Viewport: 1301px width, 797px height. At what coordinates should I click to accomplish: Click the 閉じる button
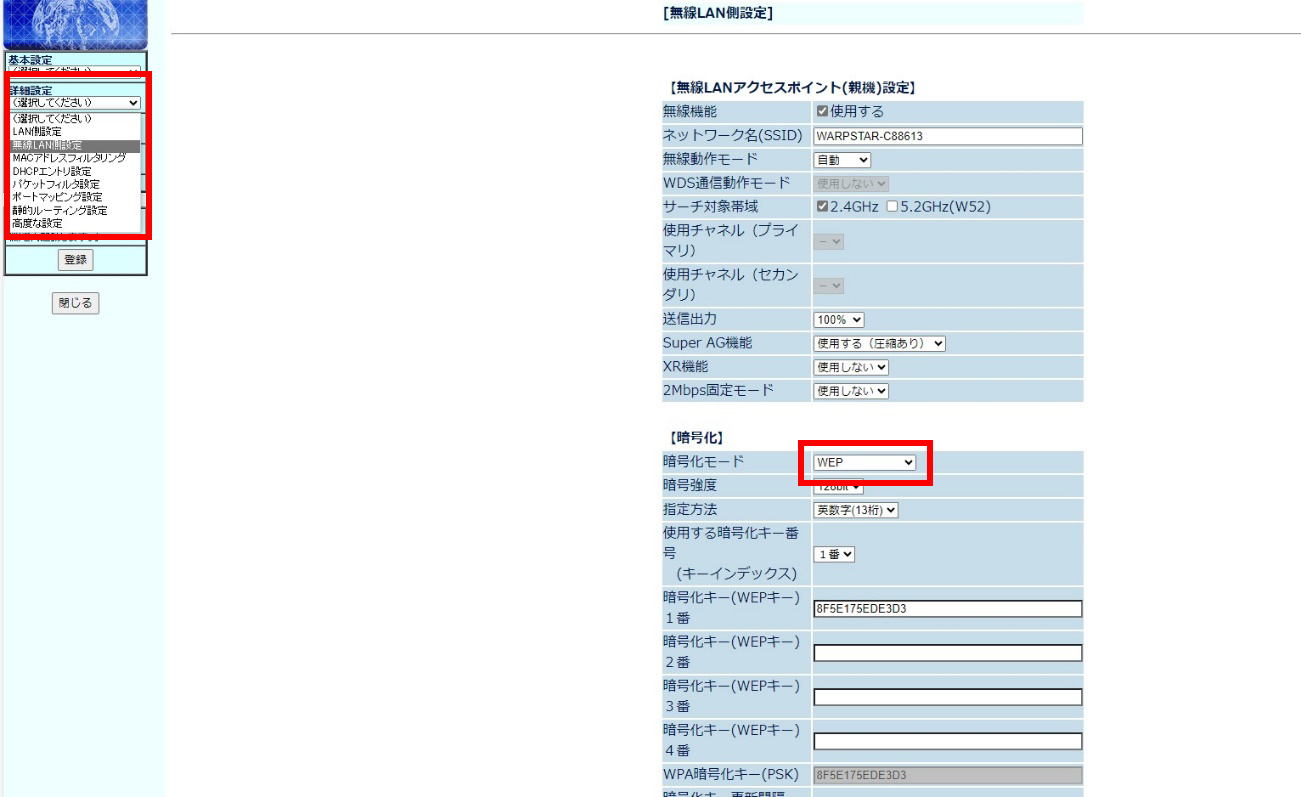[x=76, y=304]
